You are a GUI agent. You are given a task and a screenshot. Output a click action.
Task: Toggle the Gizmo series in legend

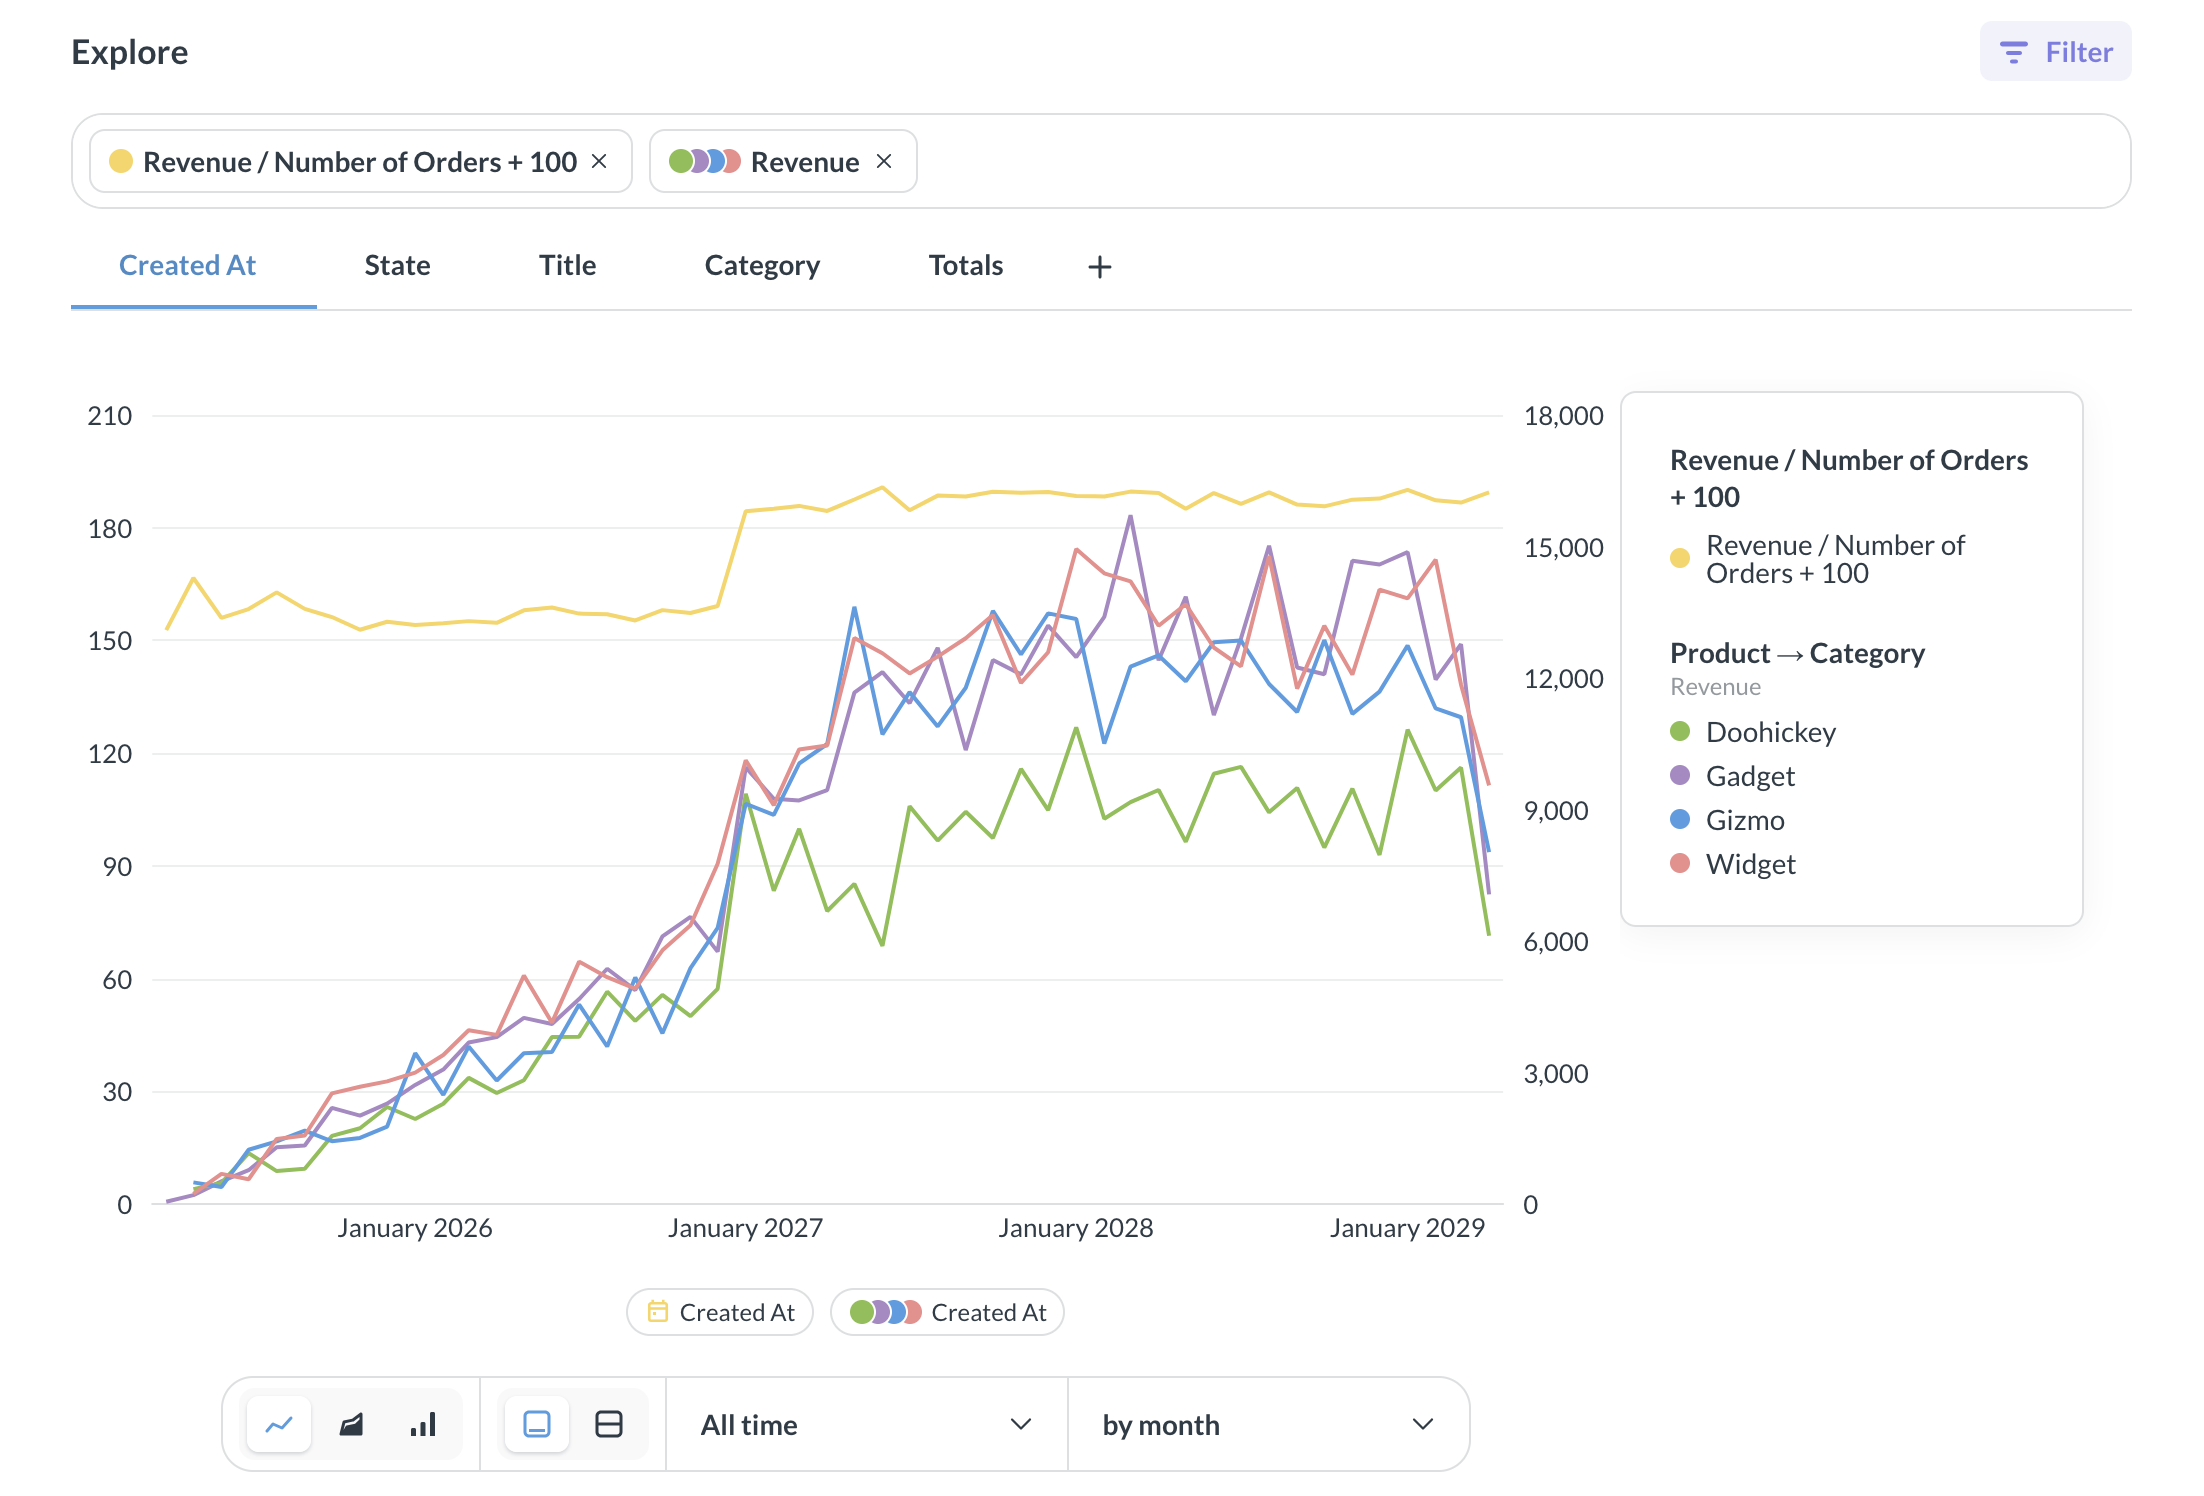pos(1727,820)
